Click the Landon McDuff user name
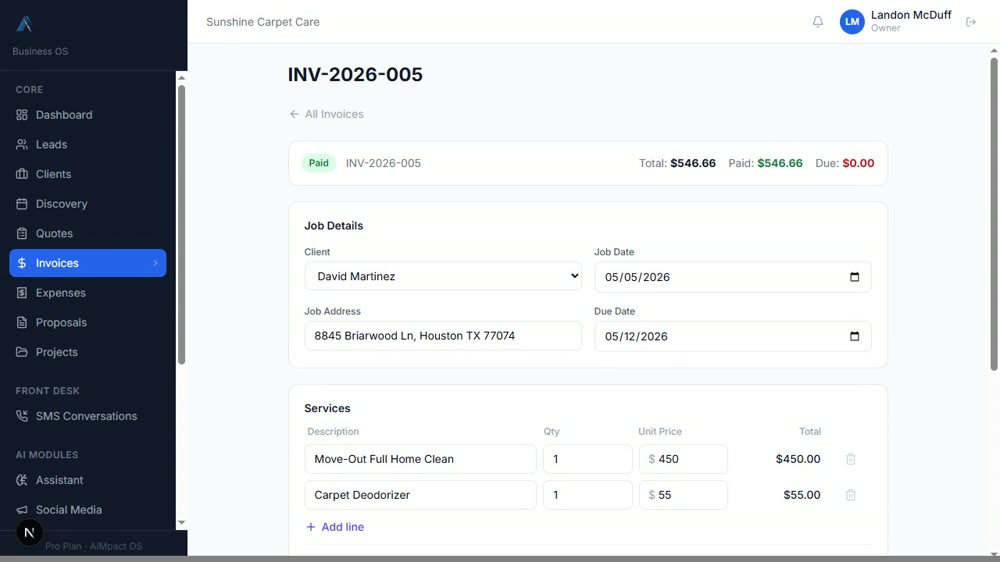The height and width of the screenshot is (562, 1000). pyautogui.click(x=911, y=15)
